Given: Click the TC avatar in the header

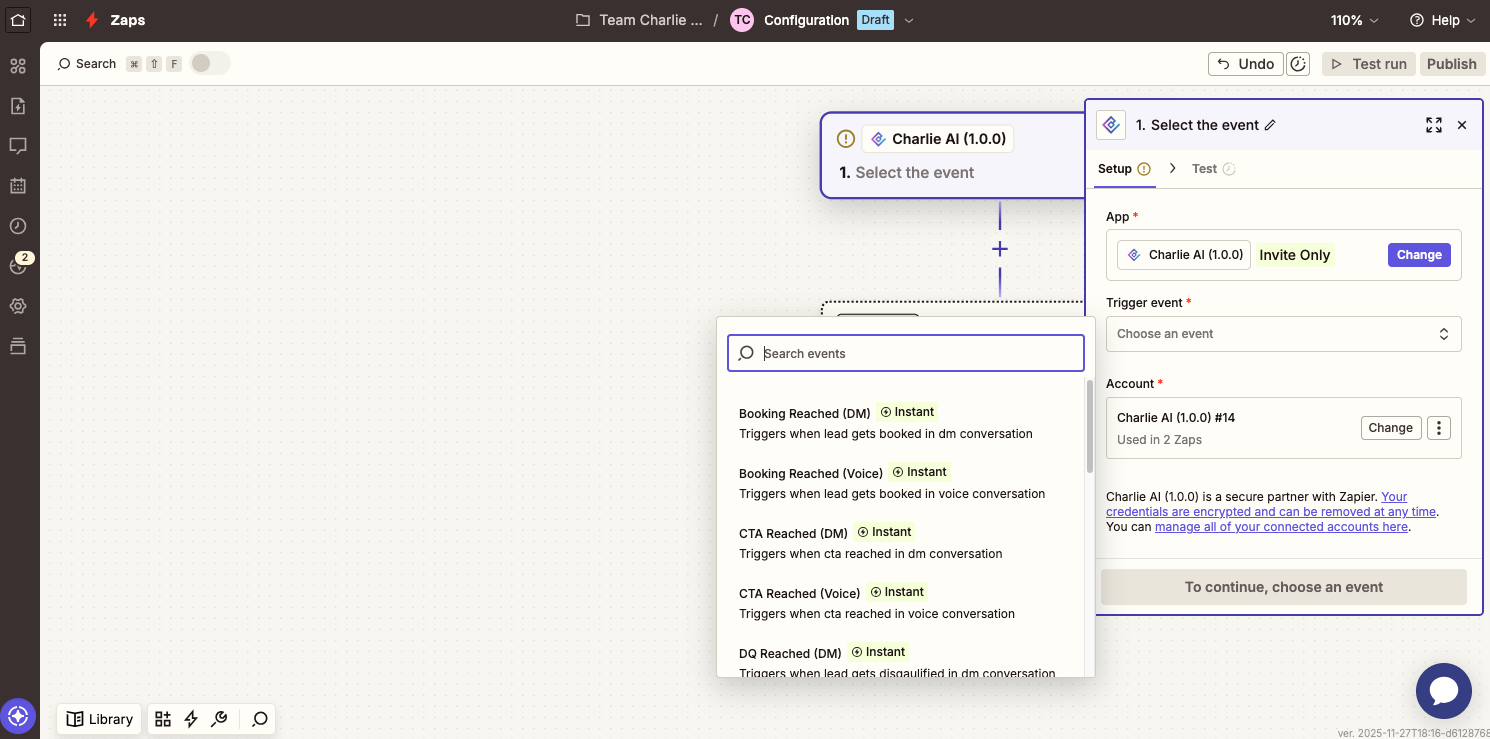Looking at the screenshot, I should coord(742,20).
